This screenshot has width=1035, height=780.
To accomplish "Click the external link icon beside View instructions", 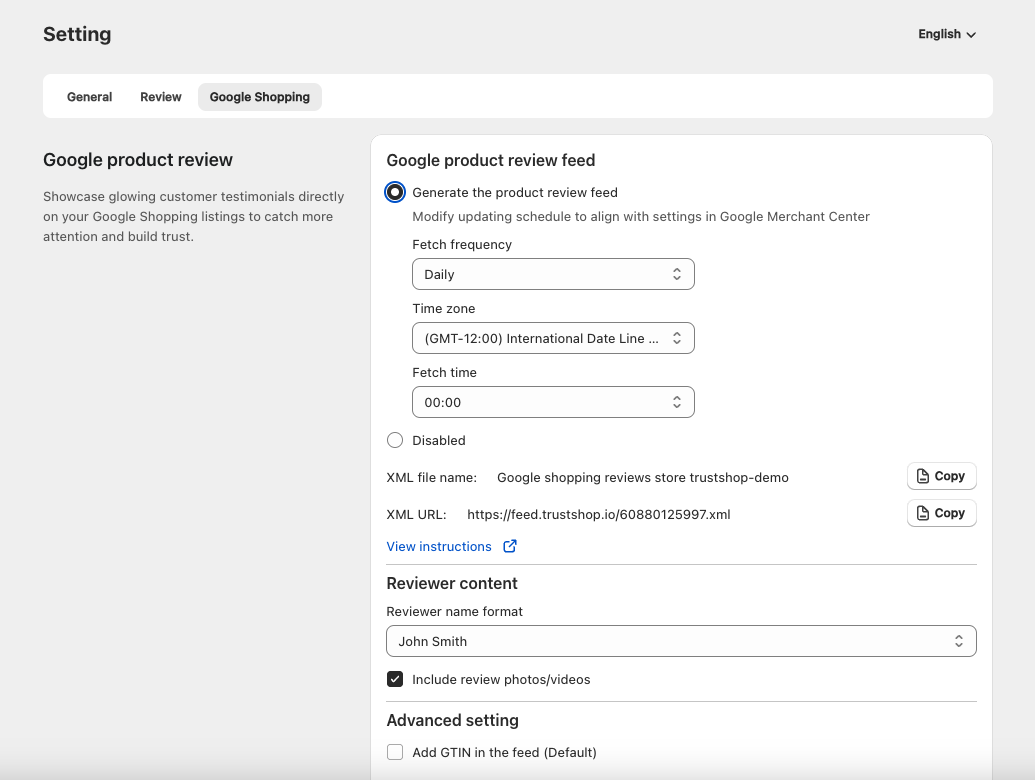I will tap(510, 546).
